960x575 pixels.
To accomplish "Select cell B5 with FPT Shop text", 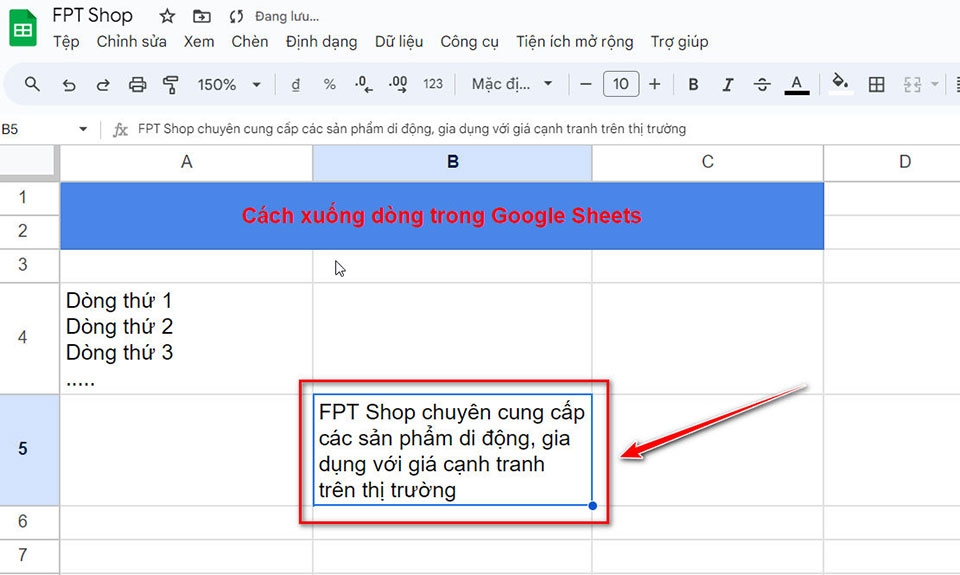I will click(x=452, y=450).
